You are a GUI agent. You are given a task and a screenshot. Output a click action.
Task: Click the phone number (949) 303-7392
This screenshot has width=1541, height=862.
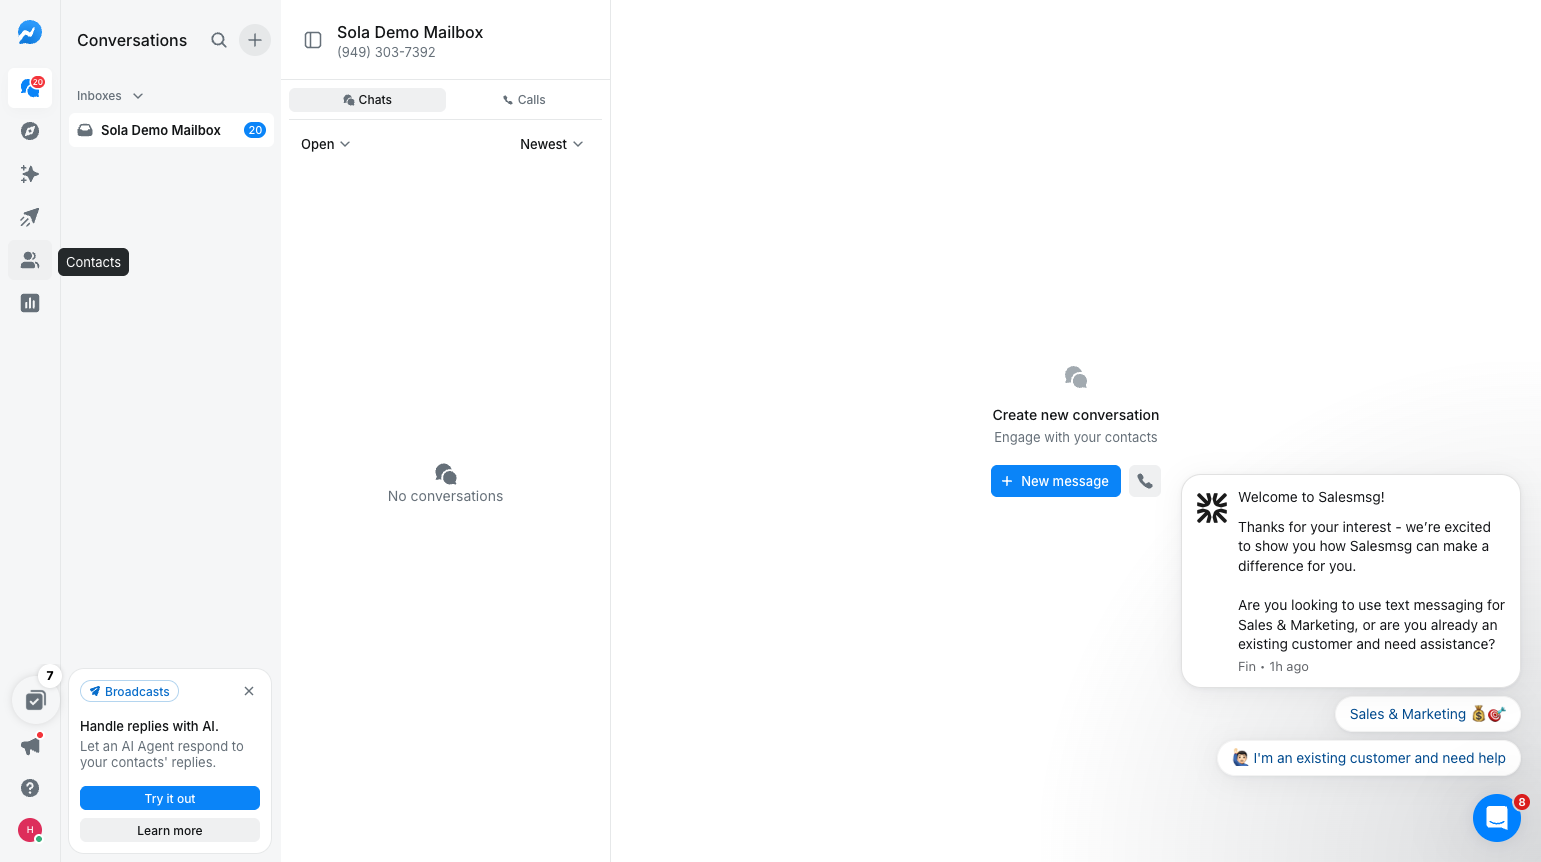coord(386,52)
